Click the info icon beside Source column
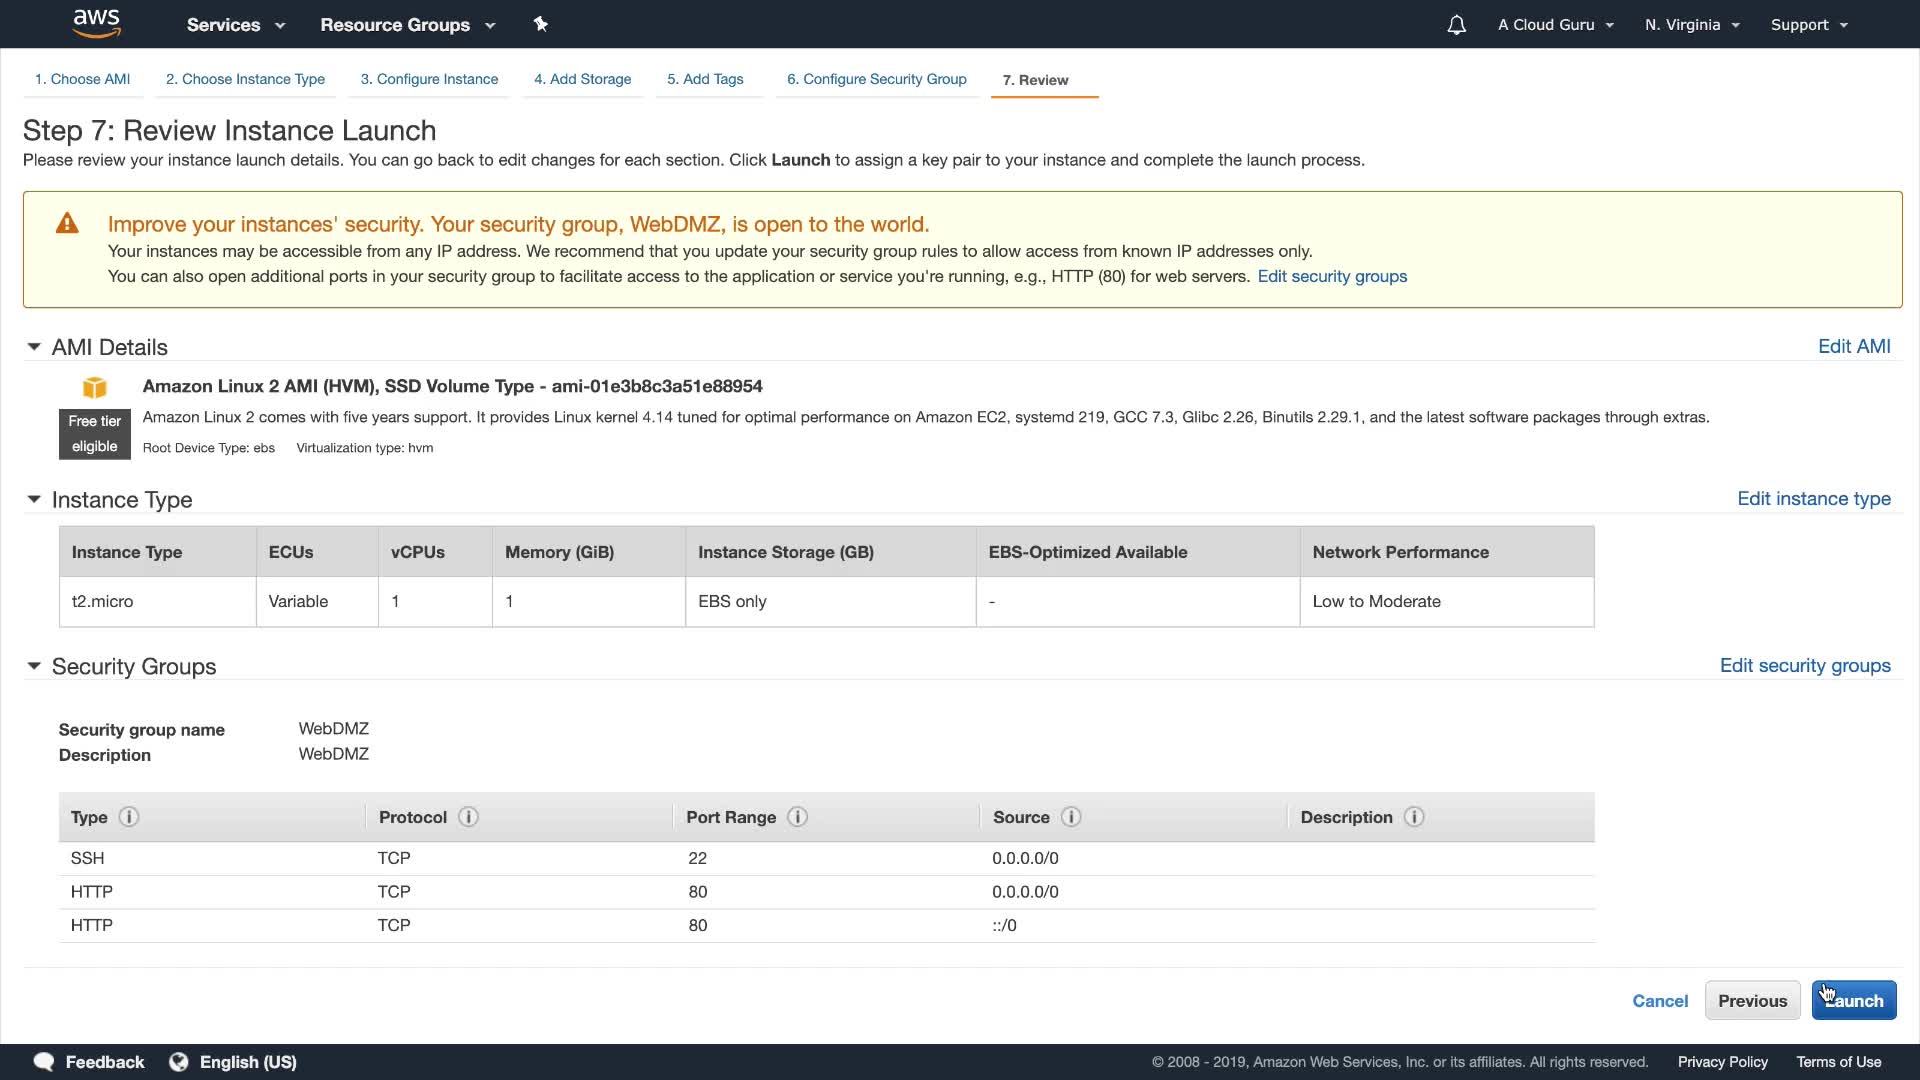Image resolution: width=1920 pixels, height=1080 pixels. pyautogui.click(x=1071, y=817)
